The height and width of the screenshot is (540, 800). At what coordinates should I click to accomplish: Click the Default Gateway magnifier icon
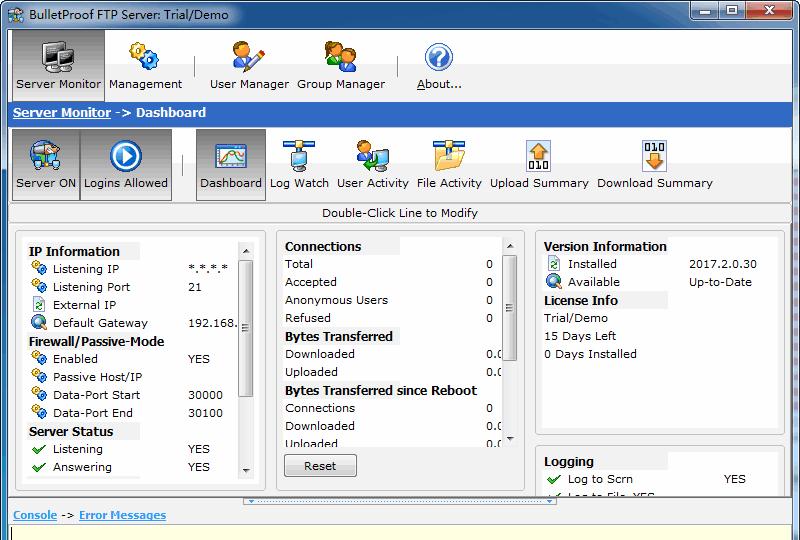point(39,322)
